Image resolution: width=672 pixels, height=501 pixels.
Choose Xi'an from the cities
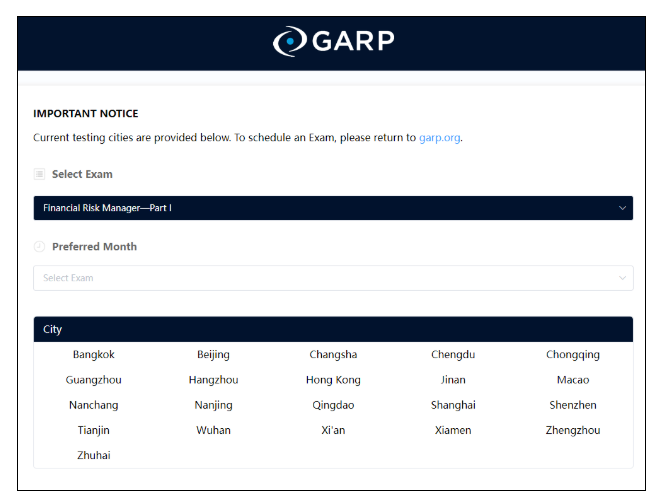pyautogui.click(x=333, y=430)
